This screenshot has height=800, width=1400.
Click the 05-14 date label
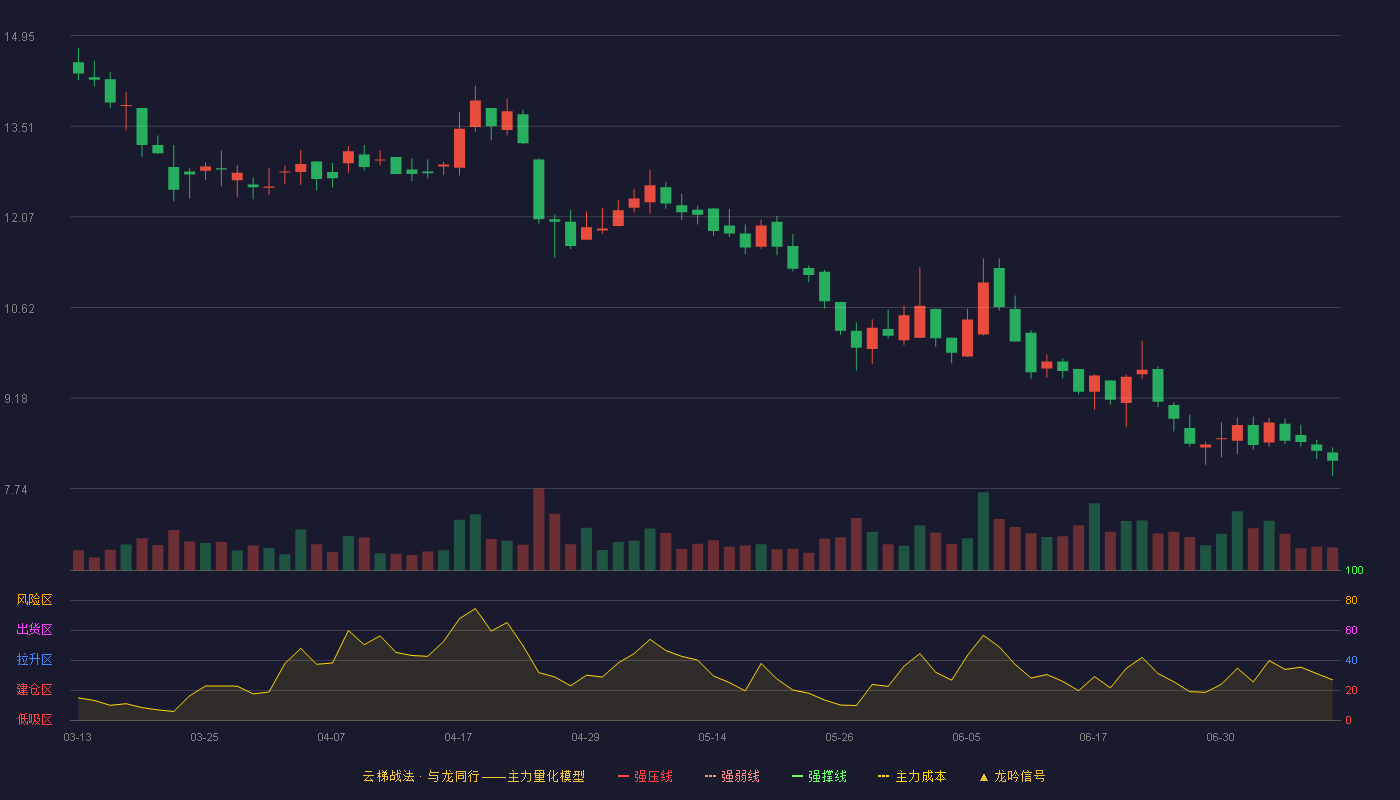(x=712, y=737)
